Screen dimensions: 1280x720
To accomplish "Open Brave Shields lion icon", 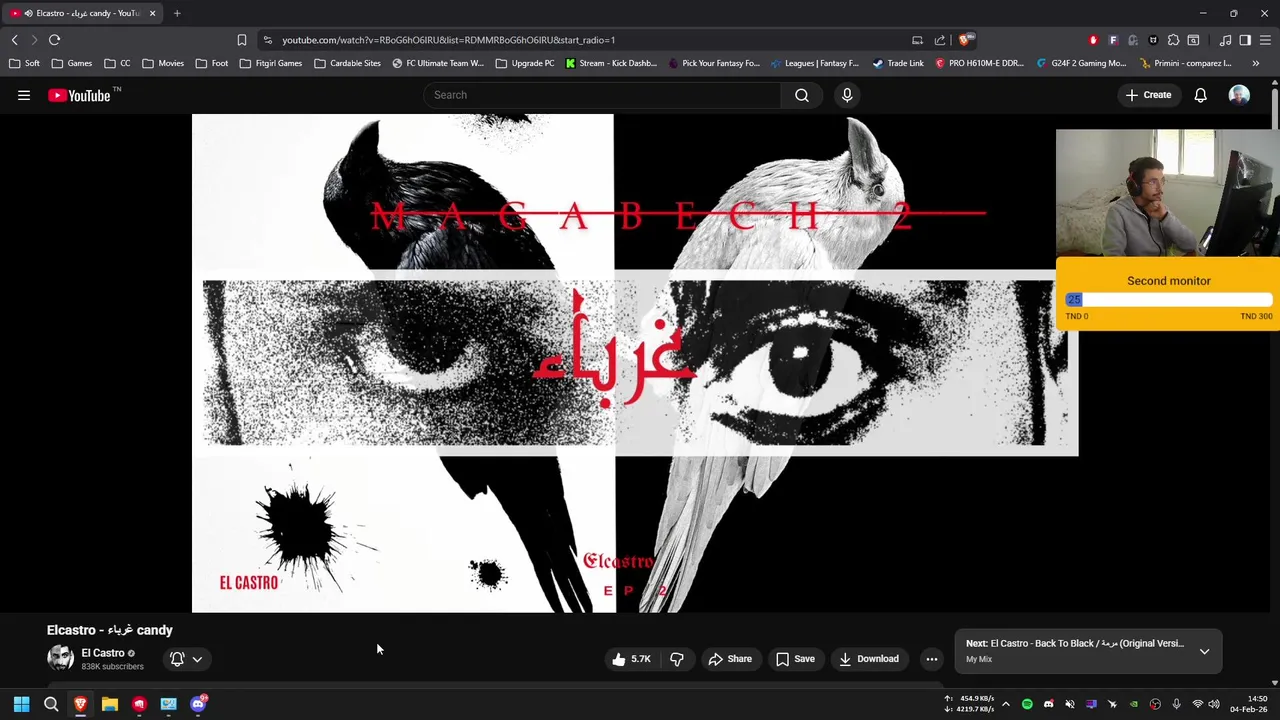I will click(965, 40).
